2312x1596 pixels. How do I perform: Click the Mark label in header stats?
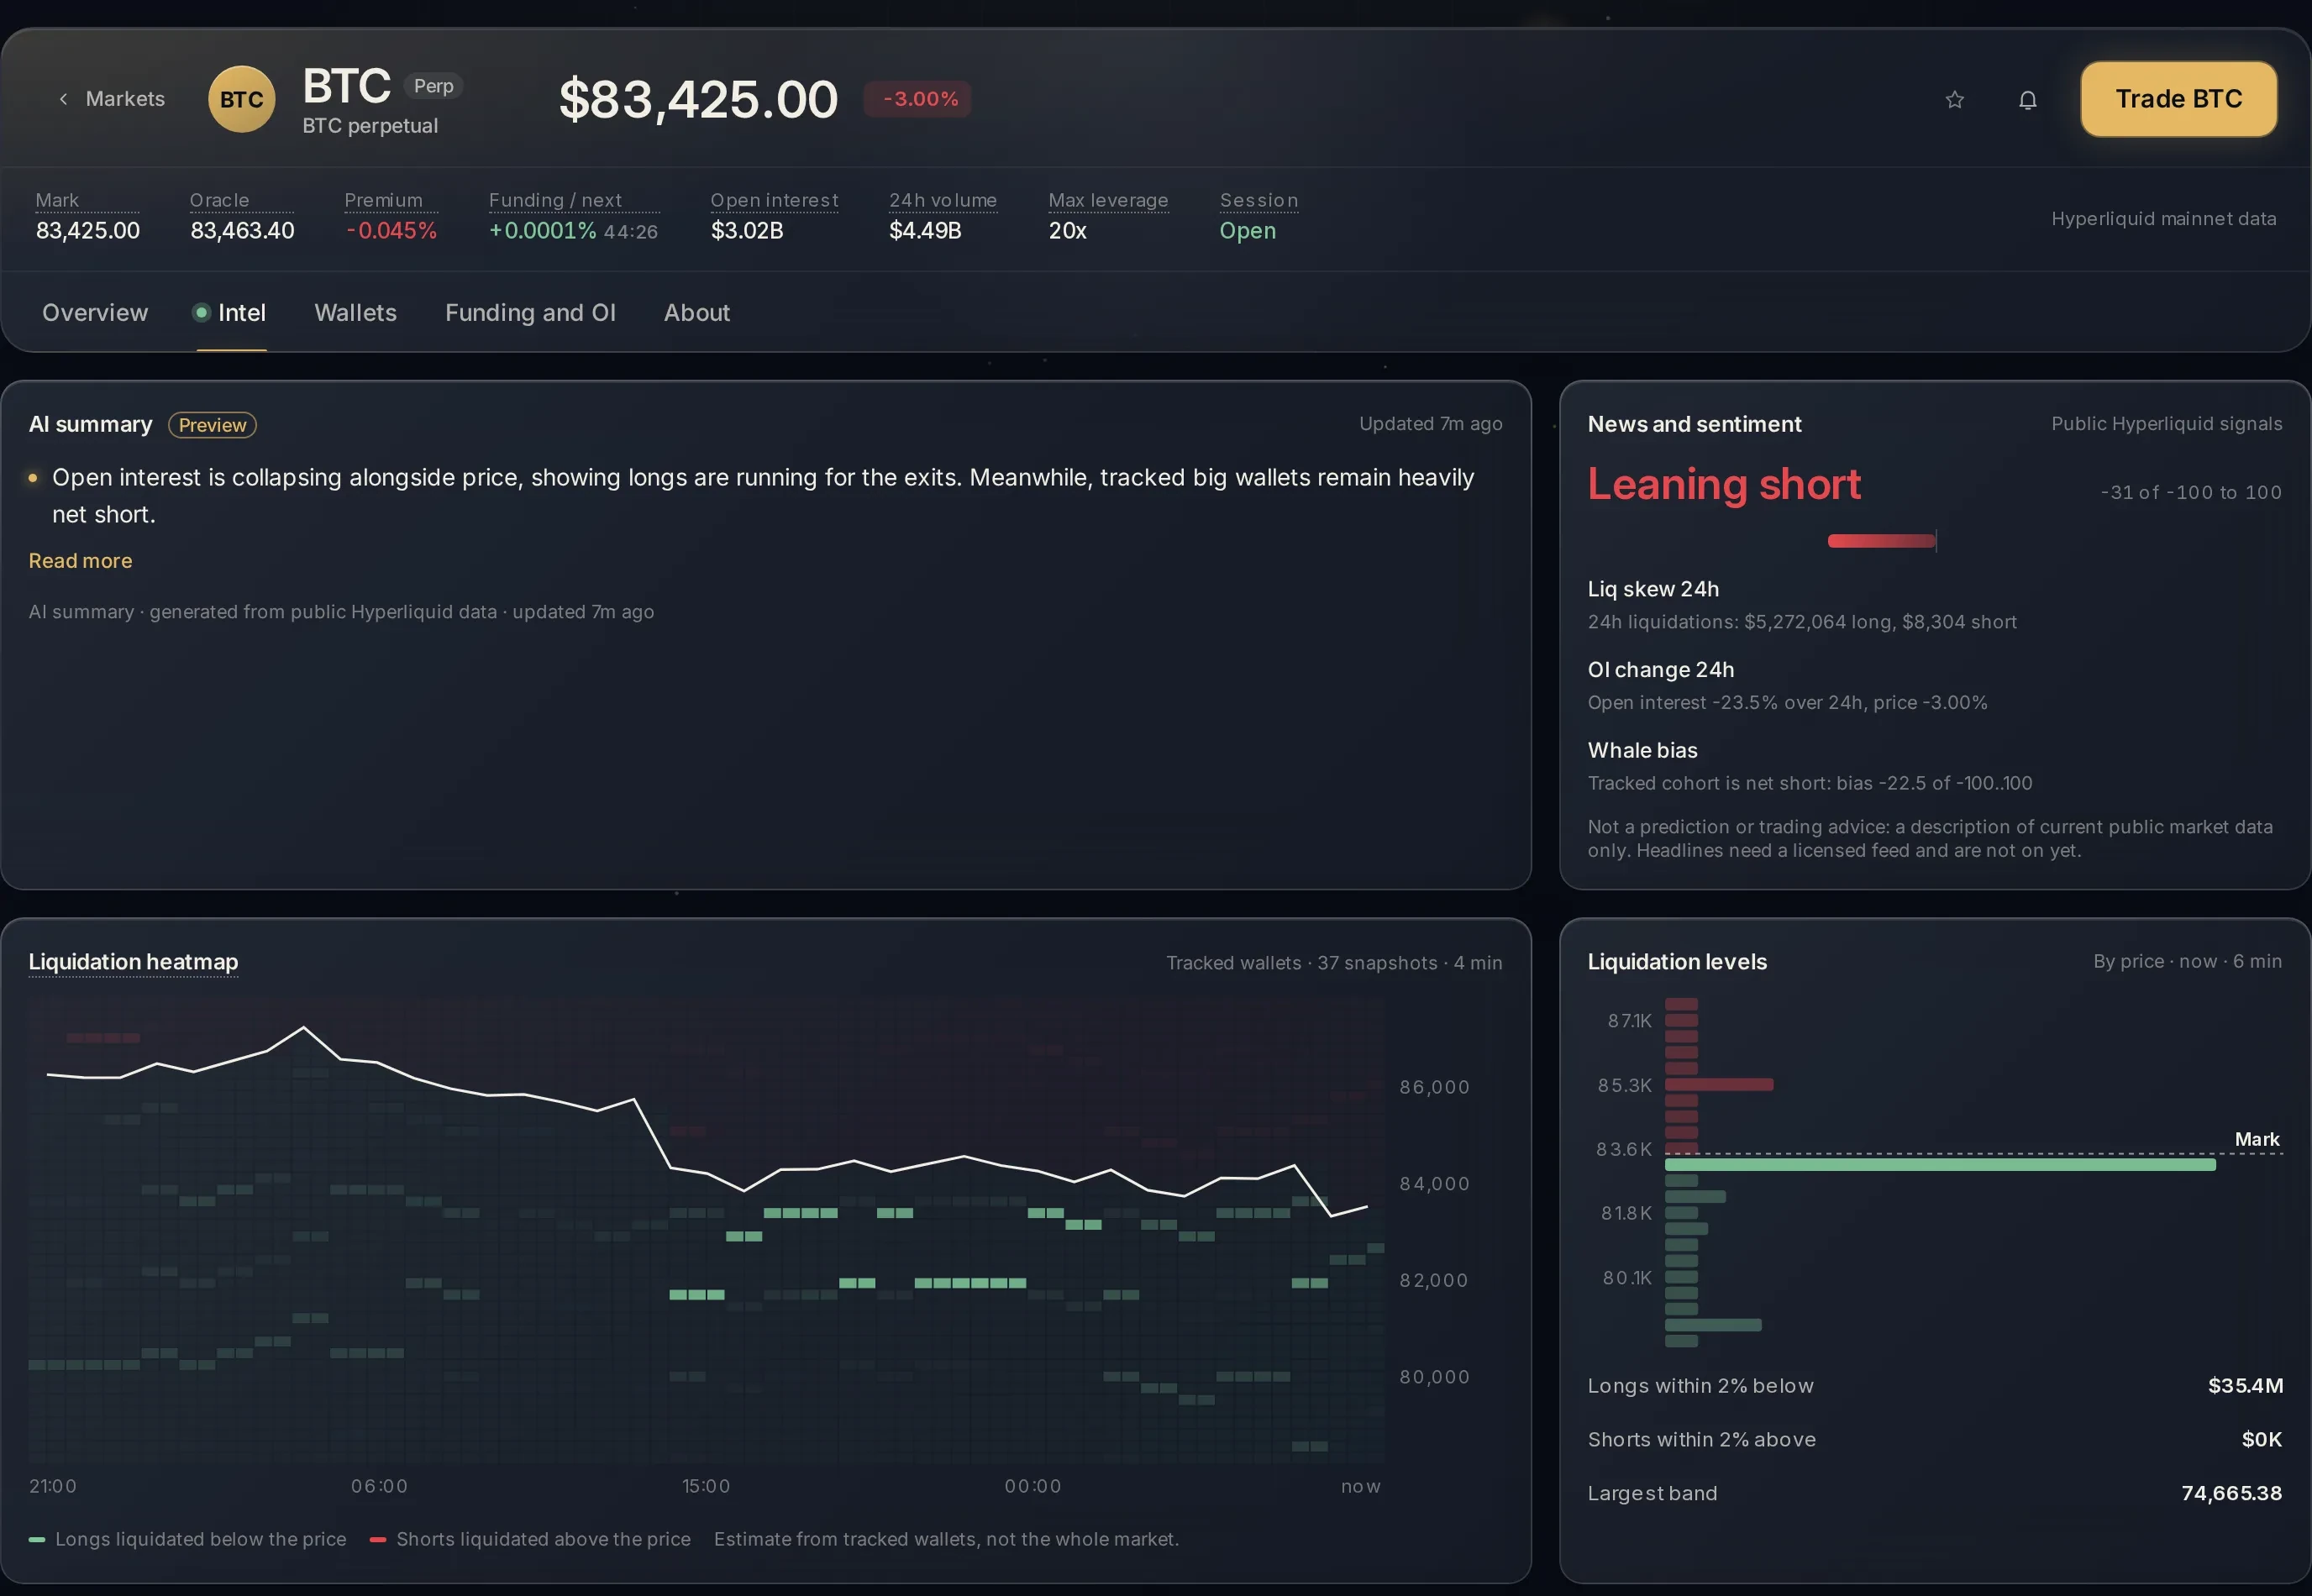[x=57, y=200]
